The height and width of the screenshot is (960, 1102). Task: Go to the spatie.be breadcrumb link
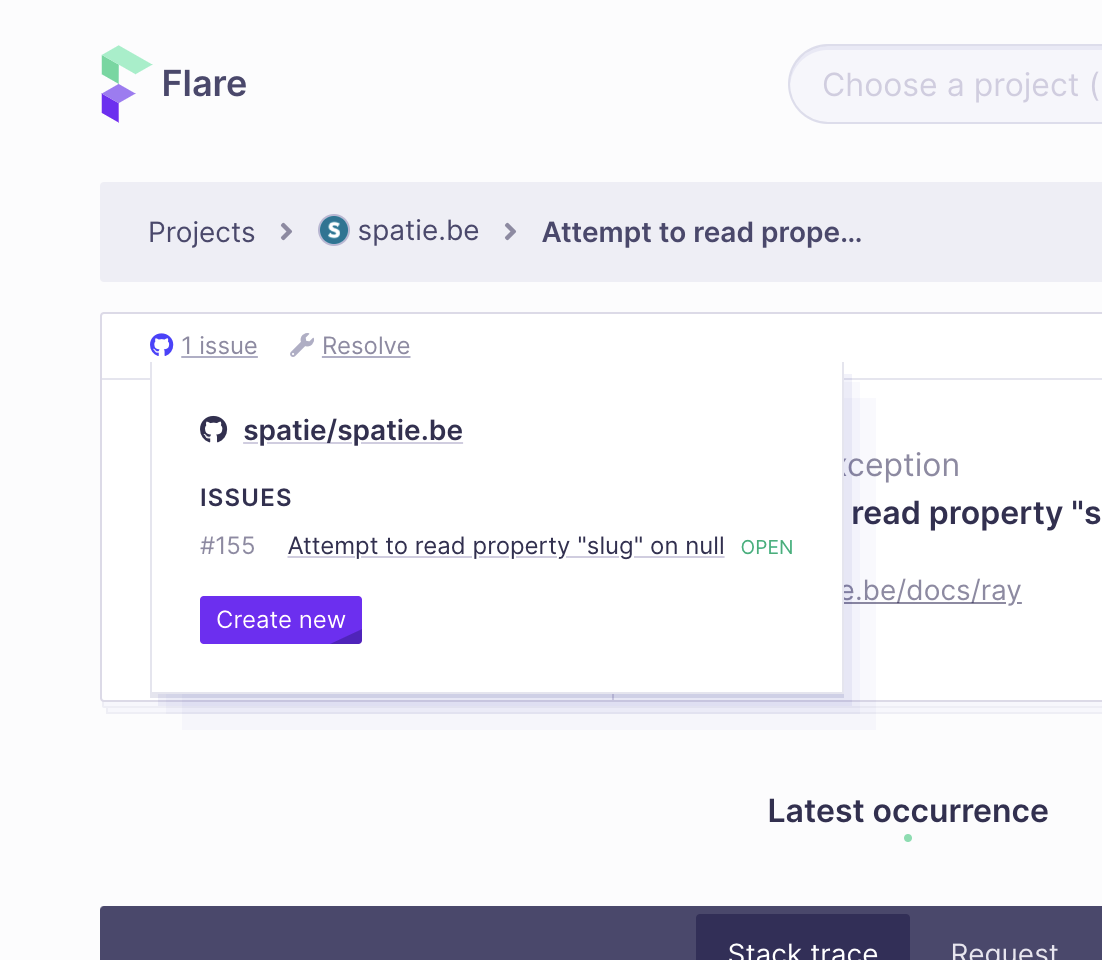(x=418, y=231)
